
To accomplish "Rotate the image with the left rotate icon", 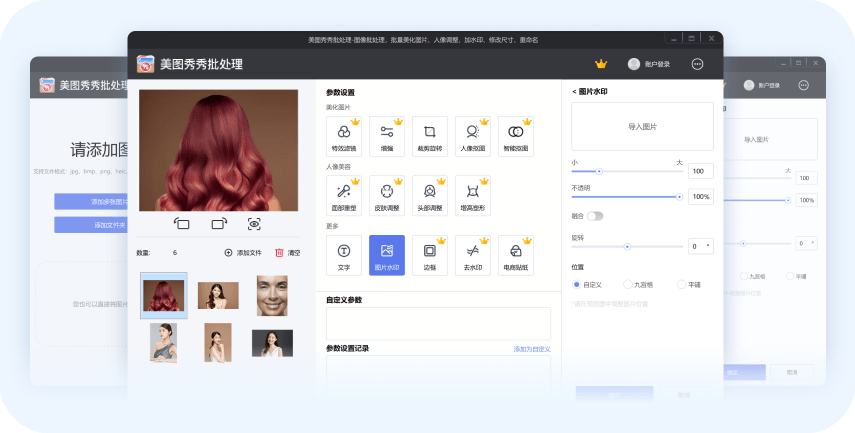I will pyautogui.click(x=182, y=224).
